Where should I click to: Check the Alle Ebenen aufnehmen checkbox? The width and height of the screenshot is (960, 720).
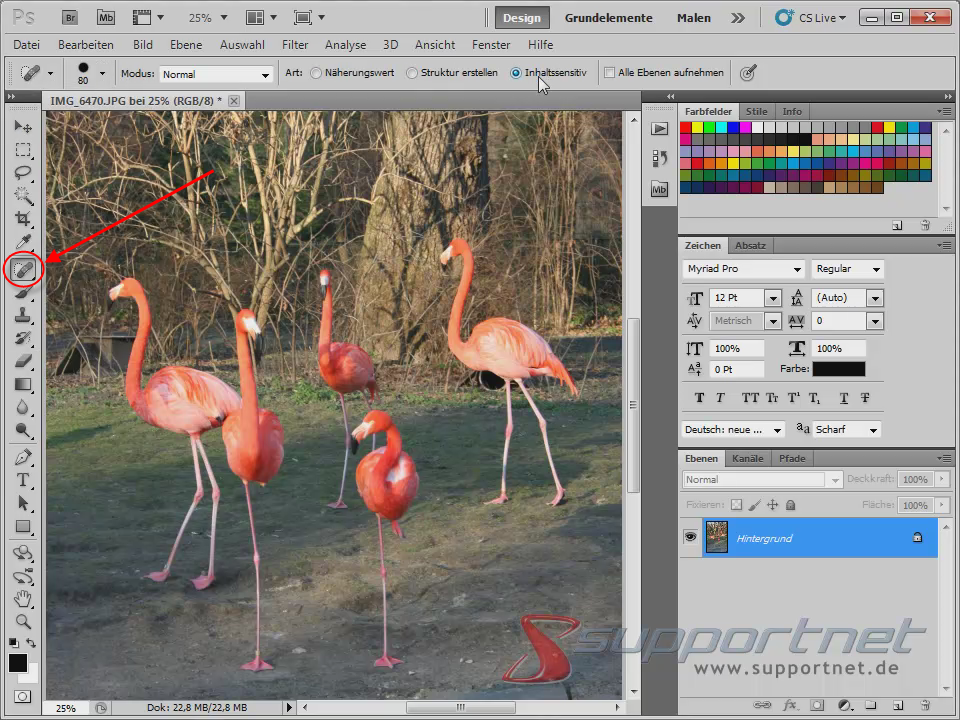coord(609,72)
